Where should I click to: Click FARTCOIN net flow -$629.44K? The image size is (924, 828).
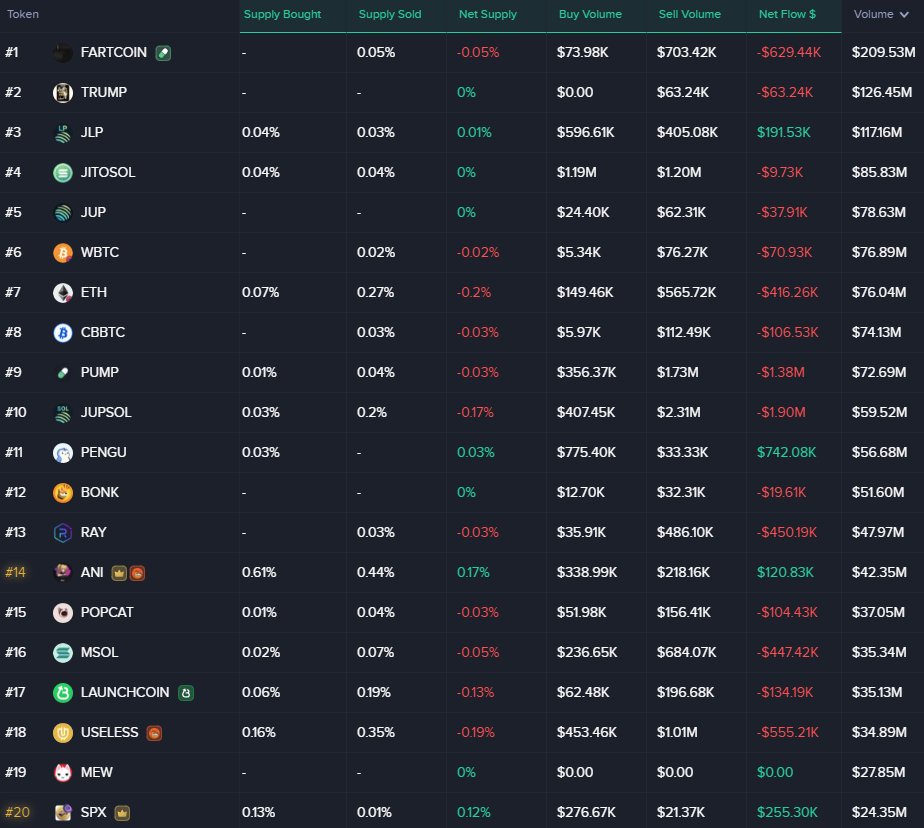click(788, 52)
